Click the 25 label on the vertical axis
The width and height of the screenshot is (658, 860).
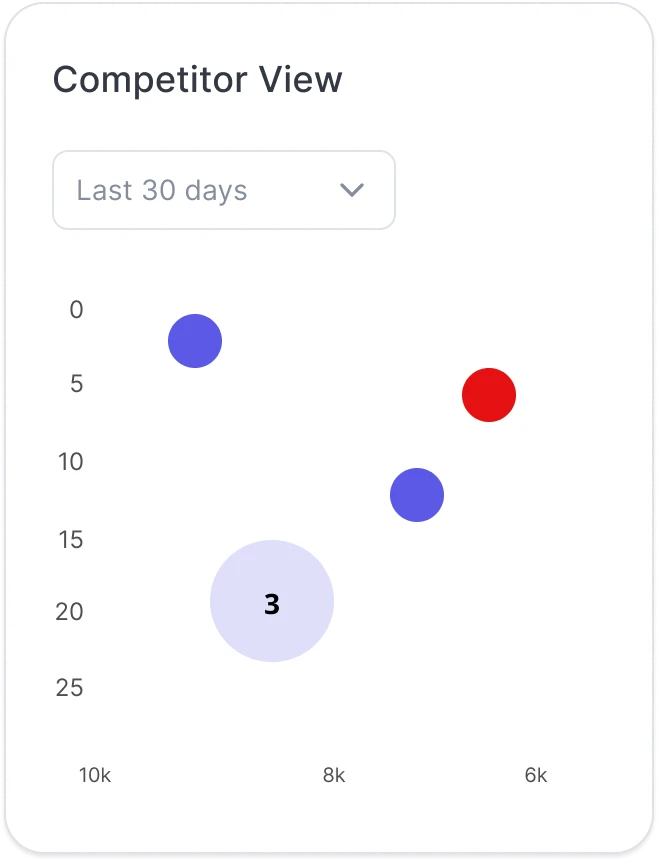point(70,688)
